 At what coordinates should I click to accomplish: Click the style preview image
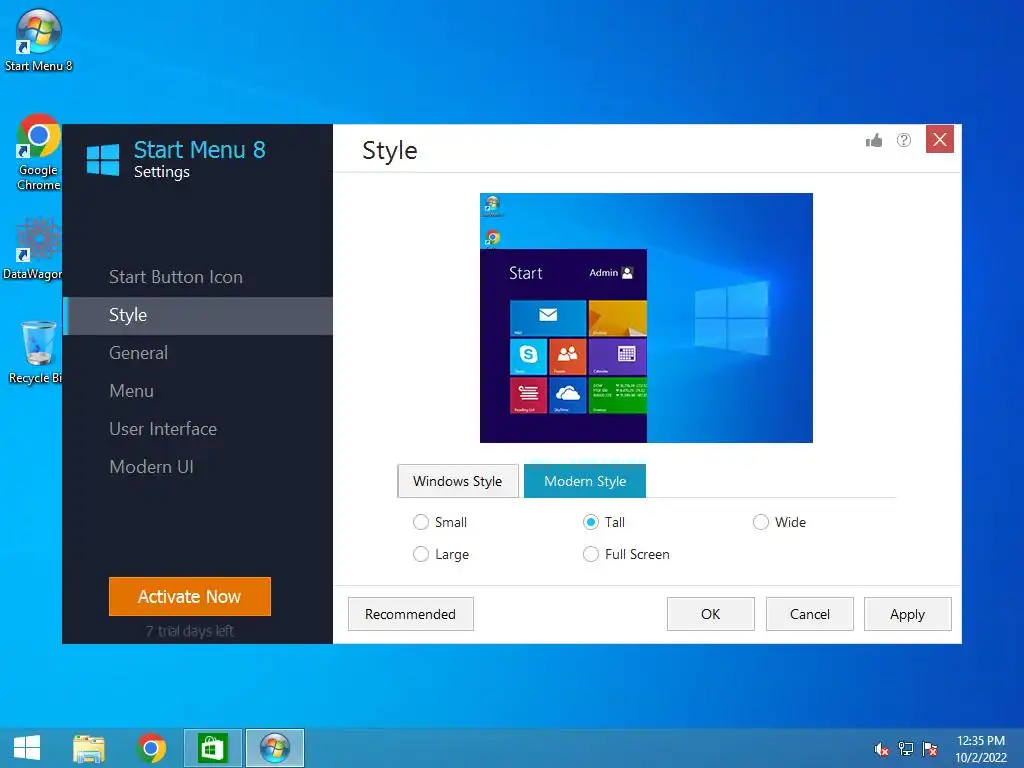647,318
